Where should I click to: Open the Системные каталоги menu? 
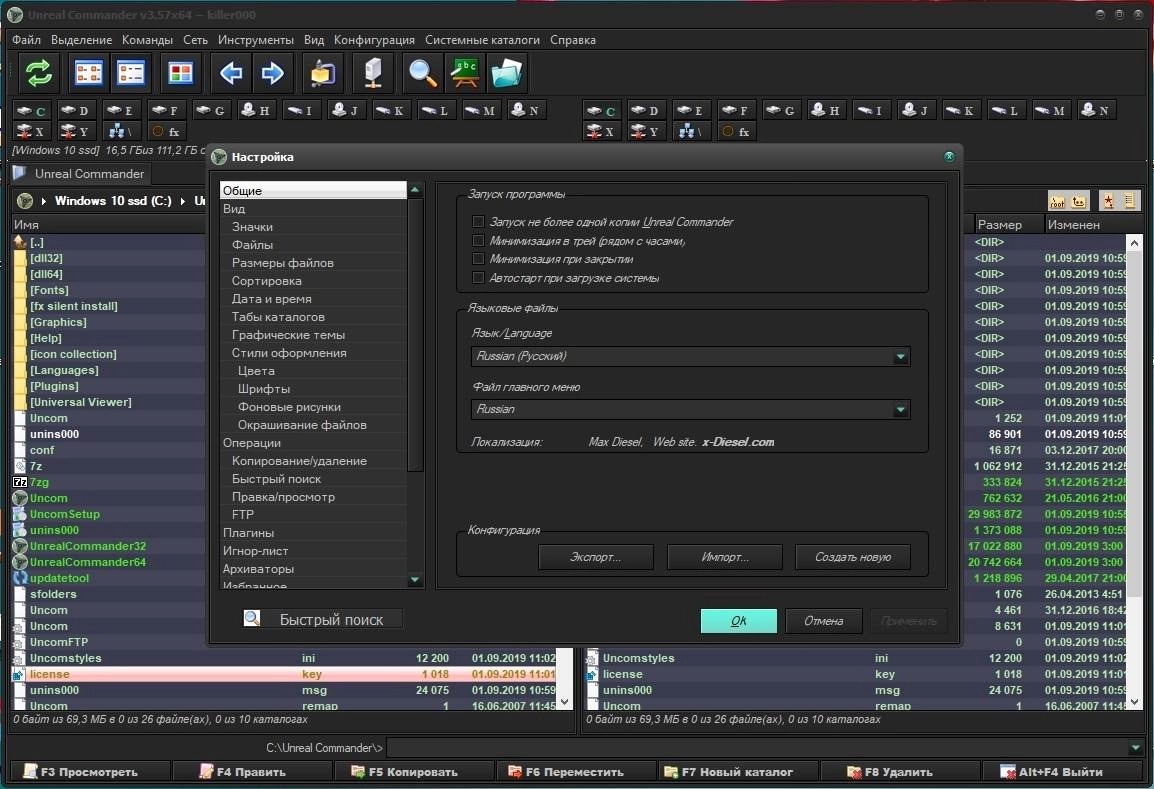tap(482, 40)
